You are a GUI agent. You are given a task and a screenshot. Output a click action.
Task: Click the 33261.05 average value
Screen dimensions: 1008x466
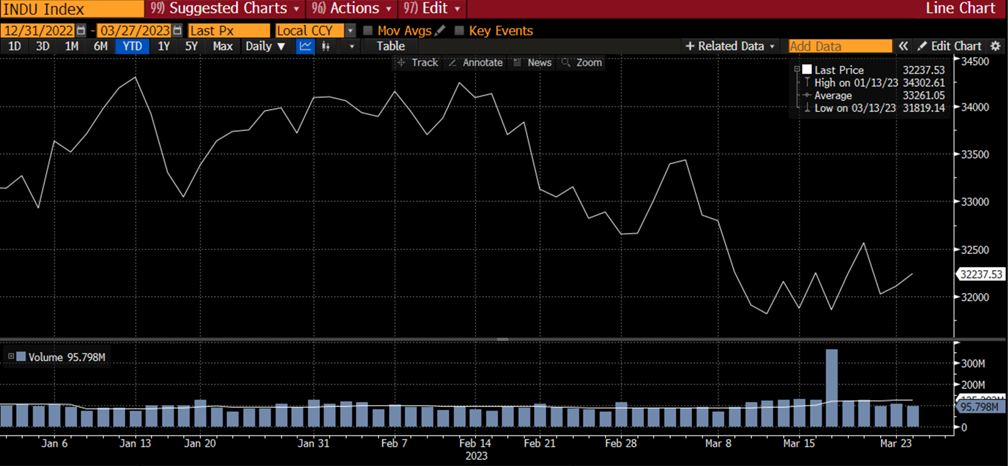coord(926,96)
